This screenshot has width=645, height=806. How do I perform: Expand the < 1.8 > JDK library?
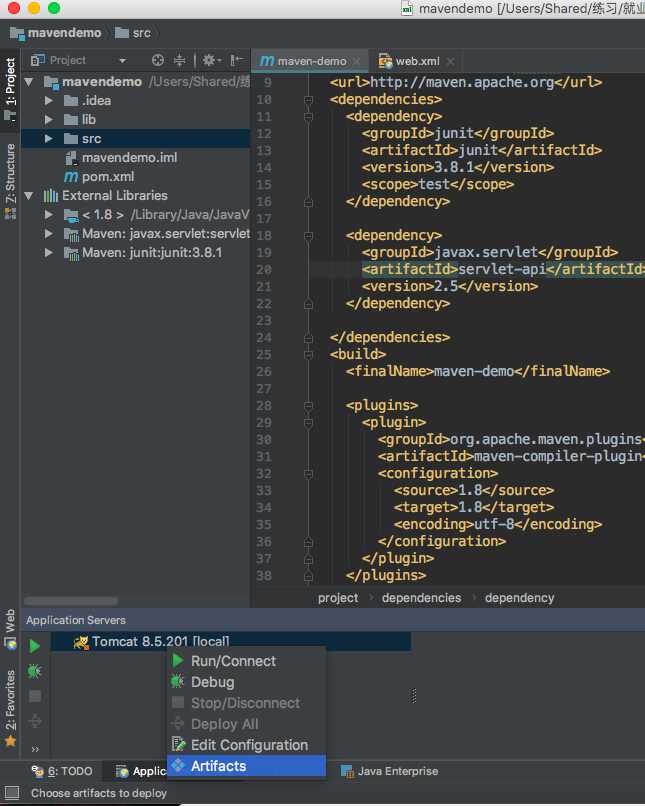tap(49, 215)
